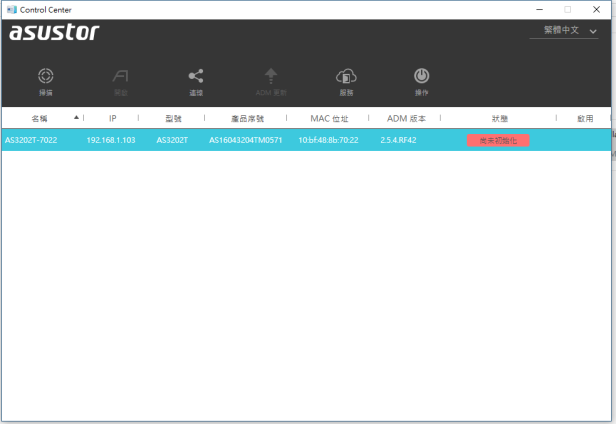Viewport: 616px width, 424px height.
Task: Click model cell AS3202T
Action: (x=172, y=140)
